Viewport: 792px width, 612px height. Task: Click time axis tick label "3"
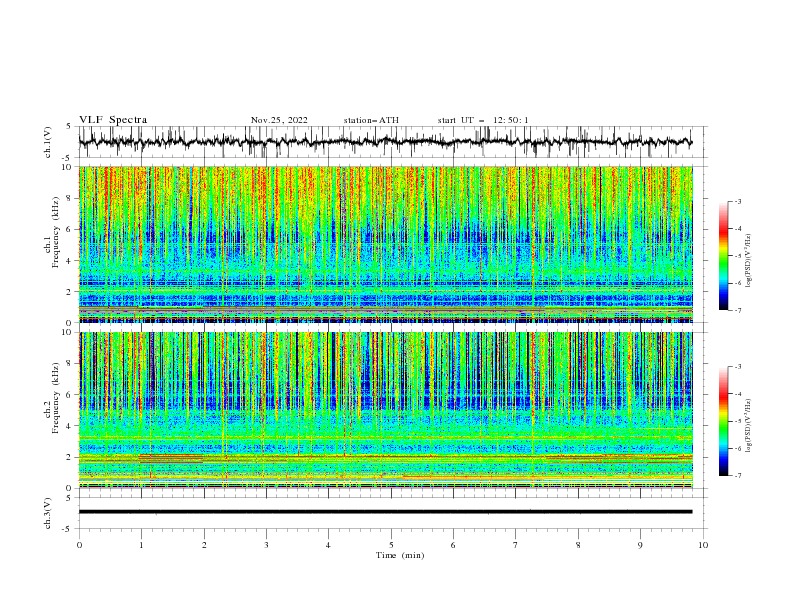tap(266, 545)
